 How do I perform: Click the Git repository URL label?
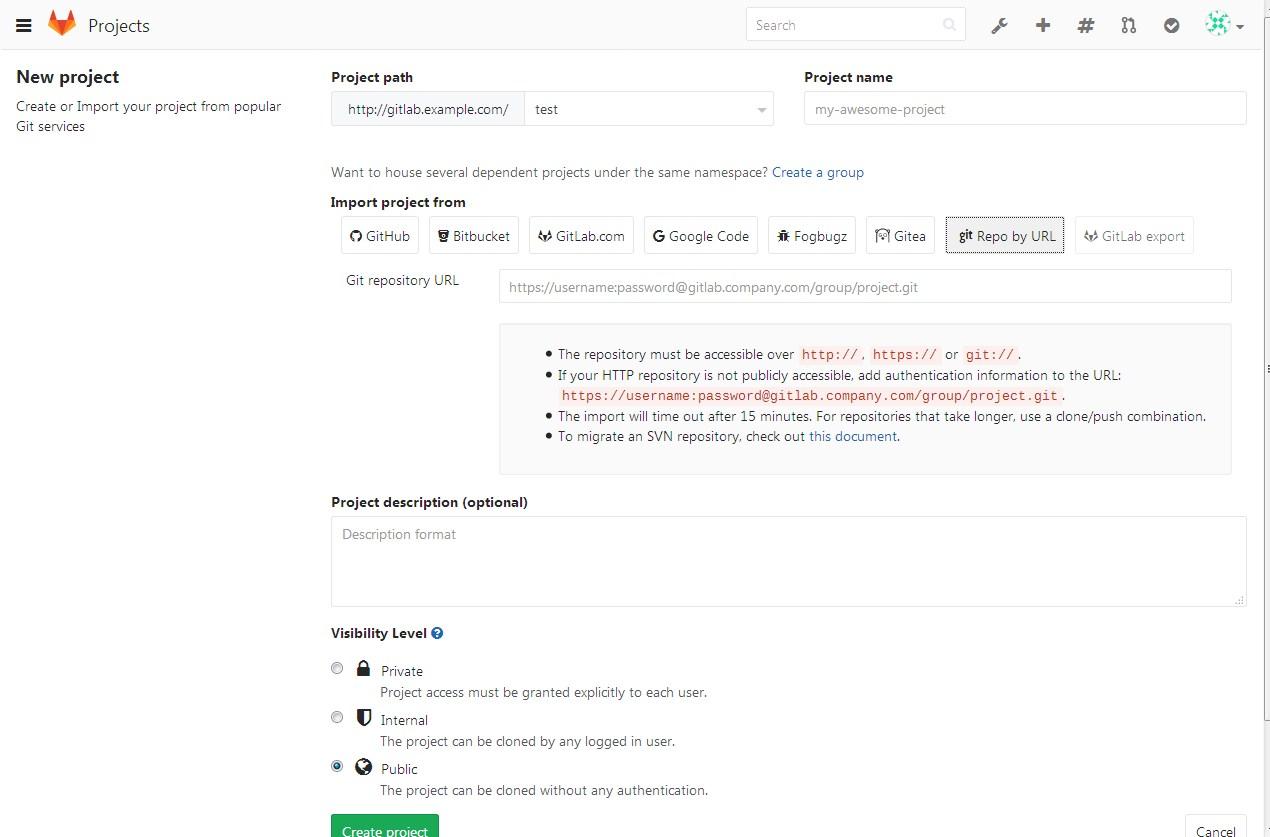pos(403,280)
